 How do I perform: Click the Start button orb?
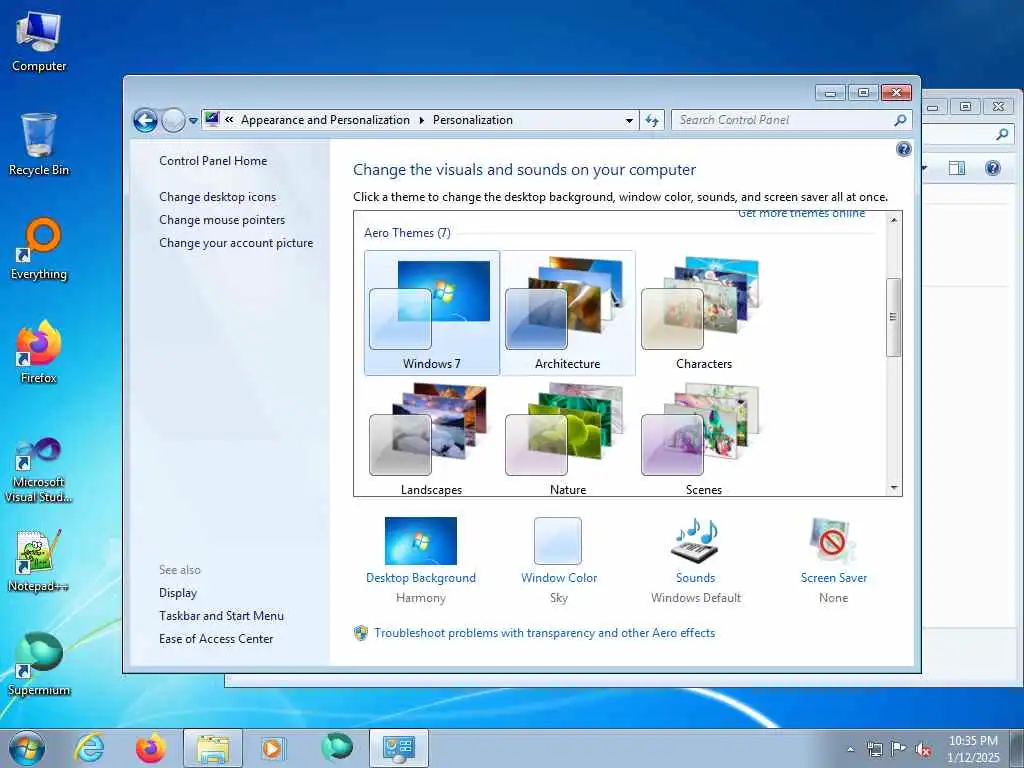pyautogui.click(x=27, y=748)
